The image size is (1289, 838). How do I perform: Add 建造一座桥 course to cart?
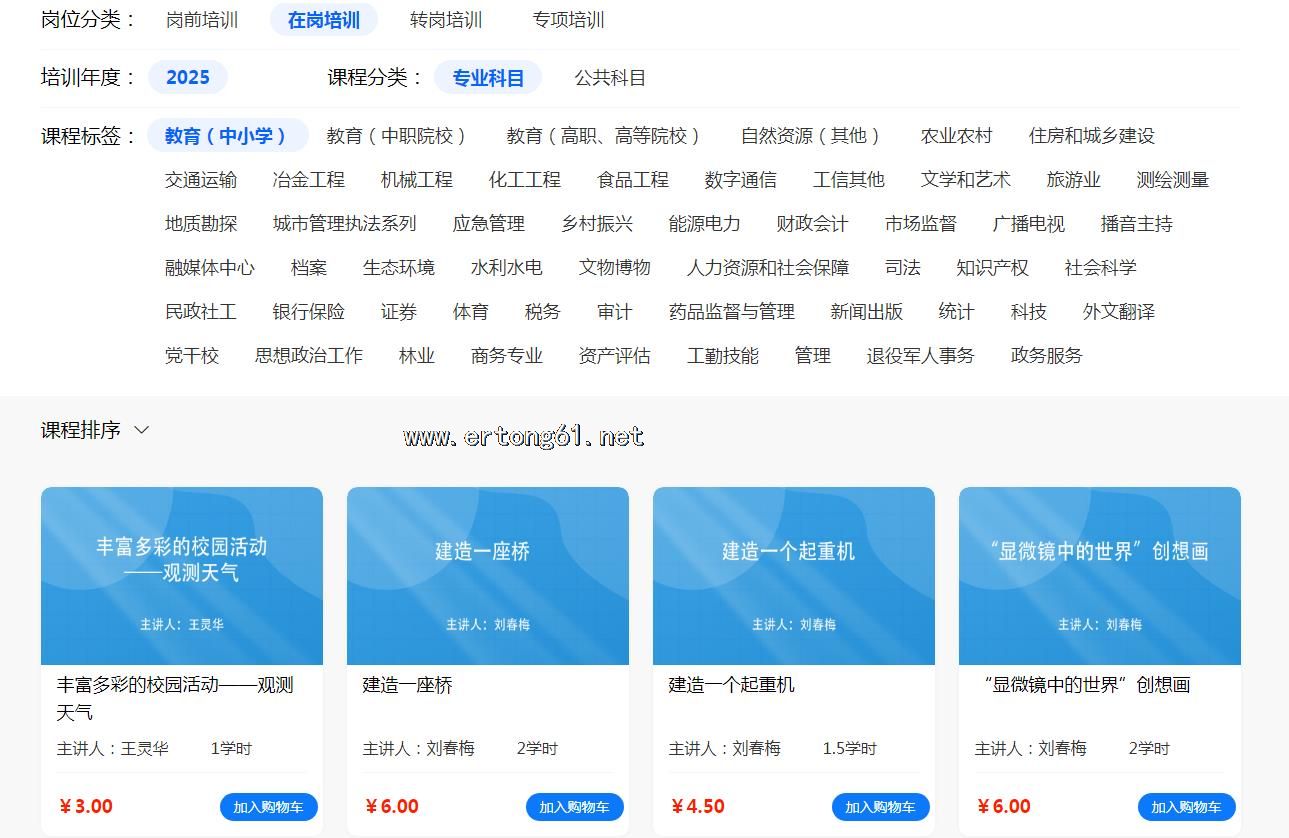pyautogui.click(x=574, y=807)
